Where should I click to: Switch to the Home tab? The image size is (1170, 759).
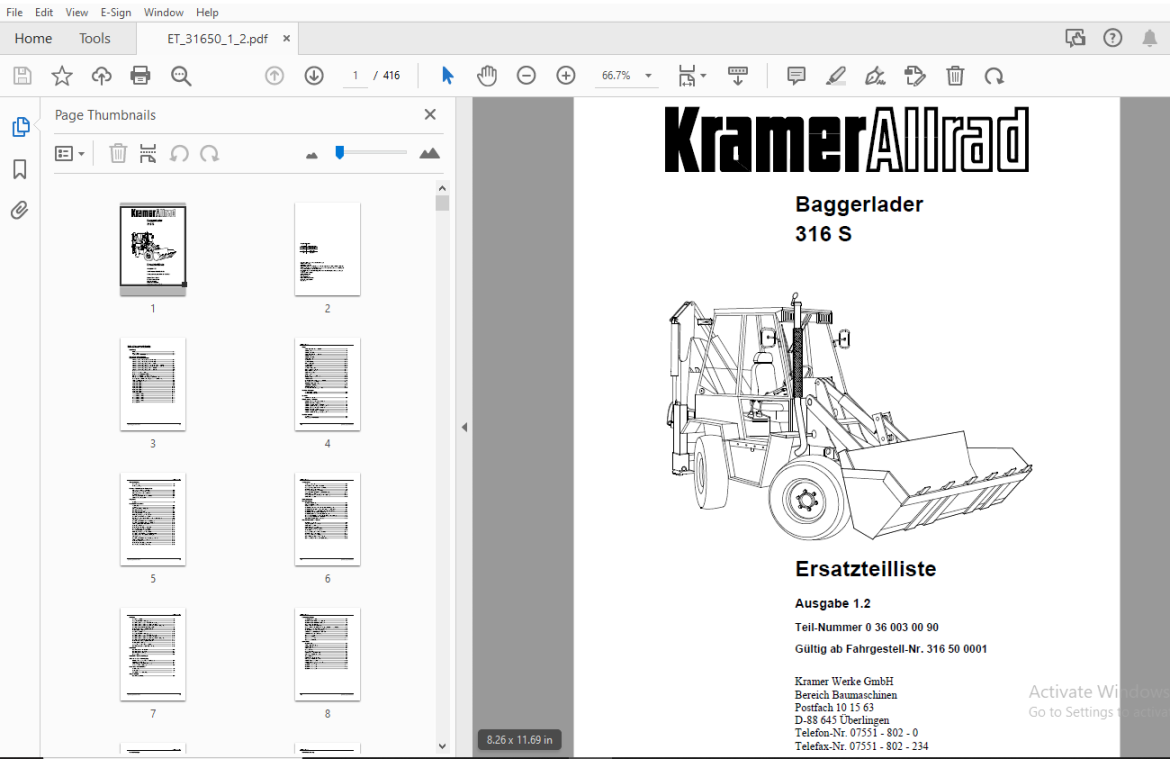tap(33, 38)
